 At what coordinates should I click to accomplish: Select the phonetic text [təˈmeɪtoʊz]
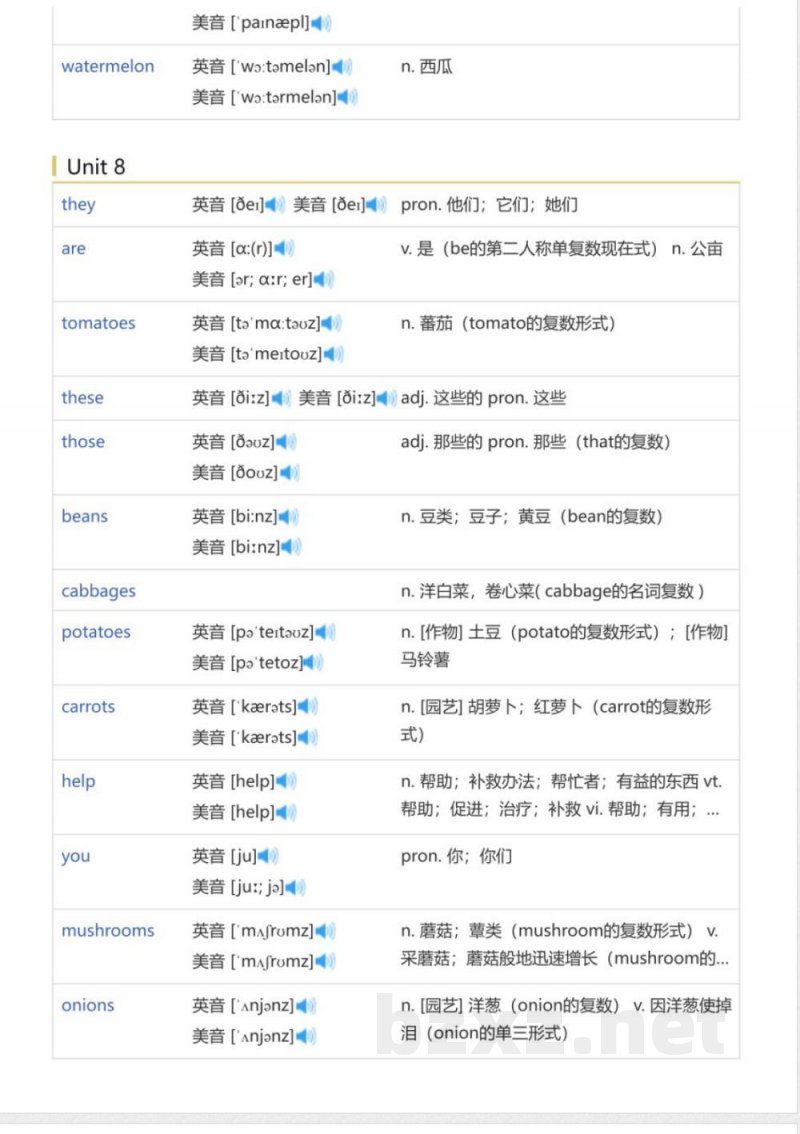[276, 354]
